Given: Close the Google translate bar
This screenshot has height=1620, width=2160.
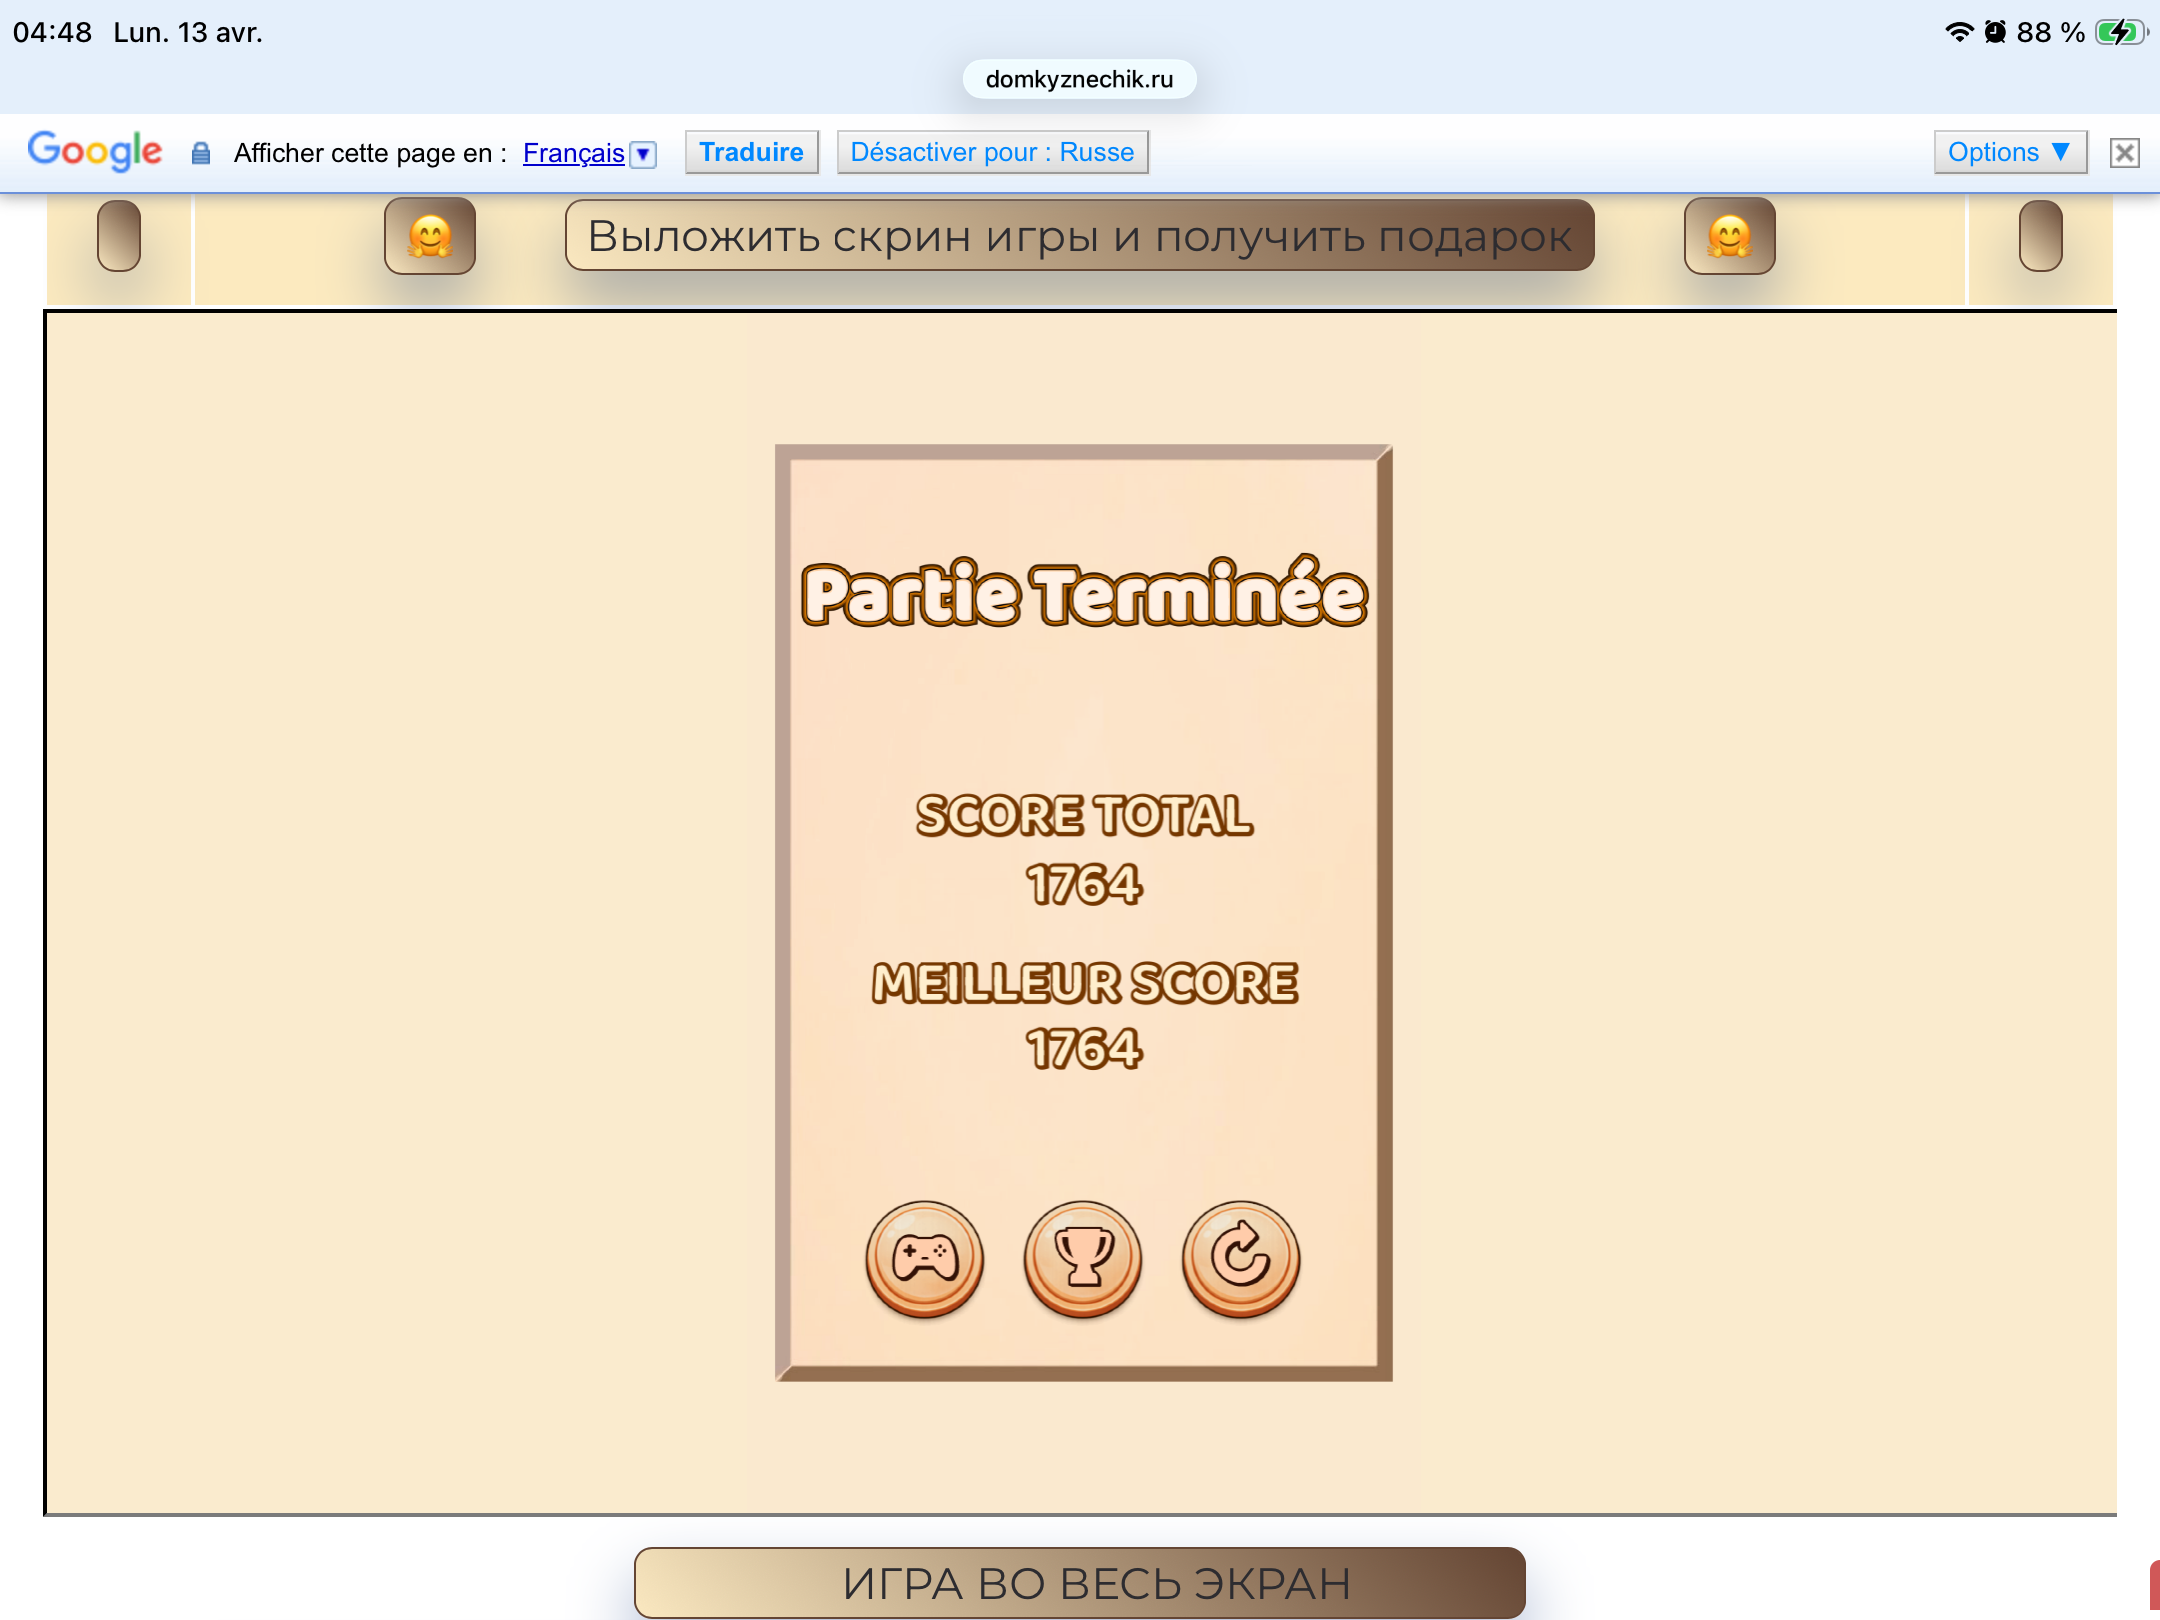Looking at the screenshot, I should pos(2124,153).
